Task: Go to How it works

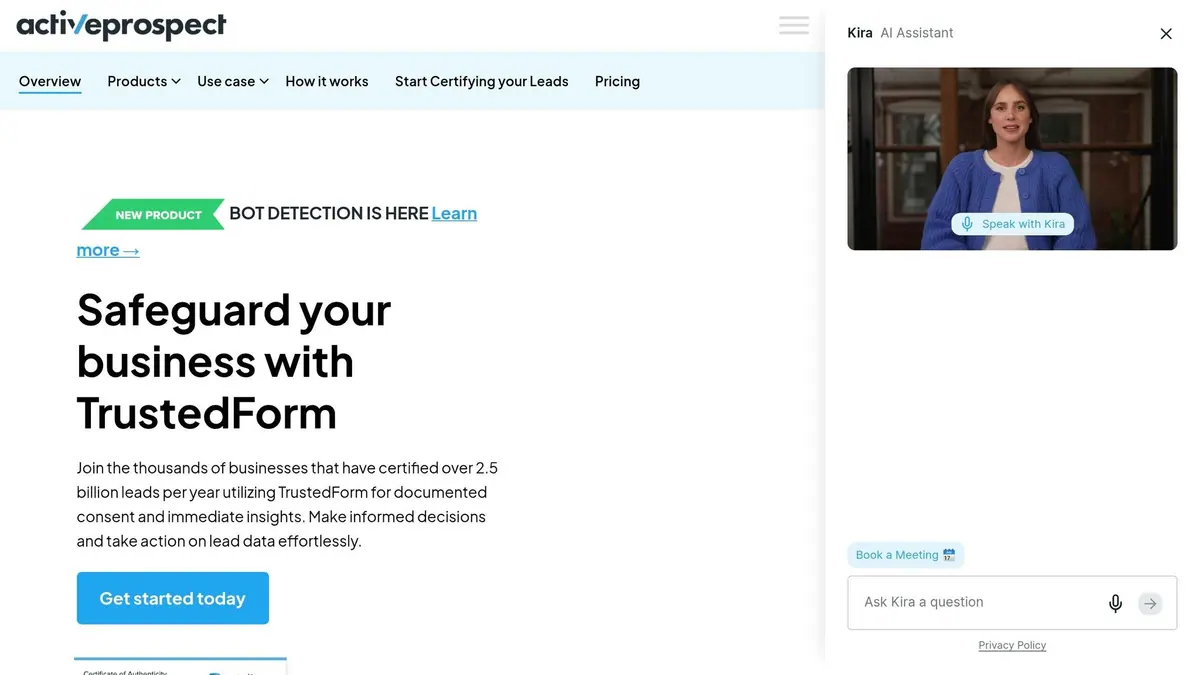Action: (327, 81)
